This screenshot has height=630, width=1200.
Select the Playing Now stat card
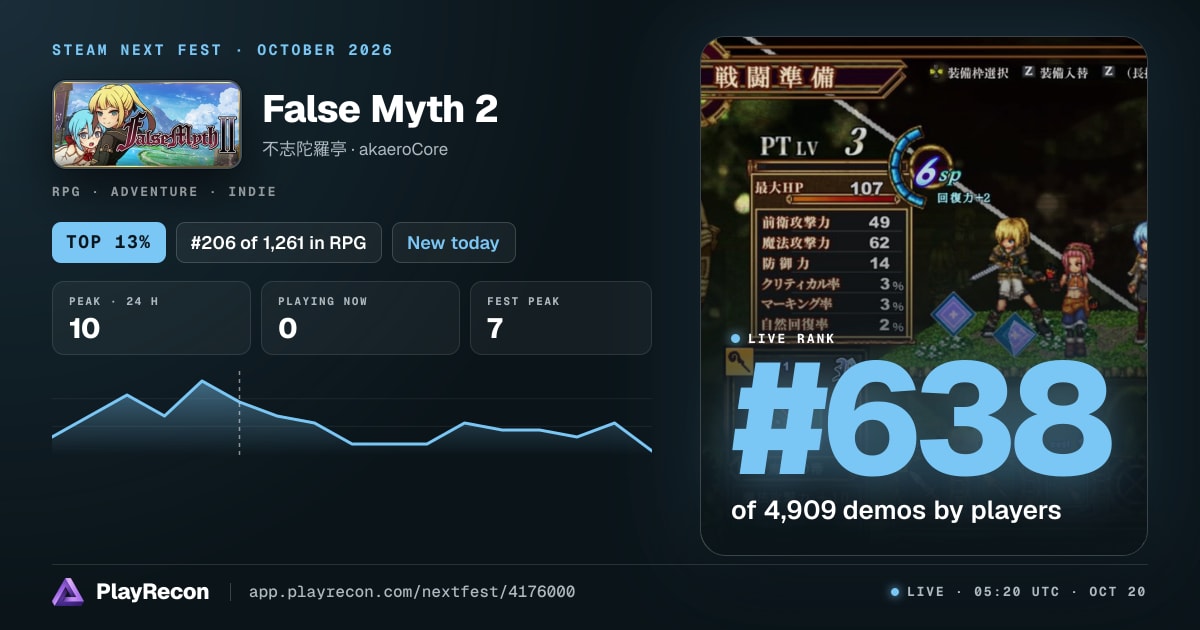tap(360, 318)
